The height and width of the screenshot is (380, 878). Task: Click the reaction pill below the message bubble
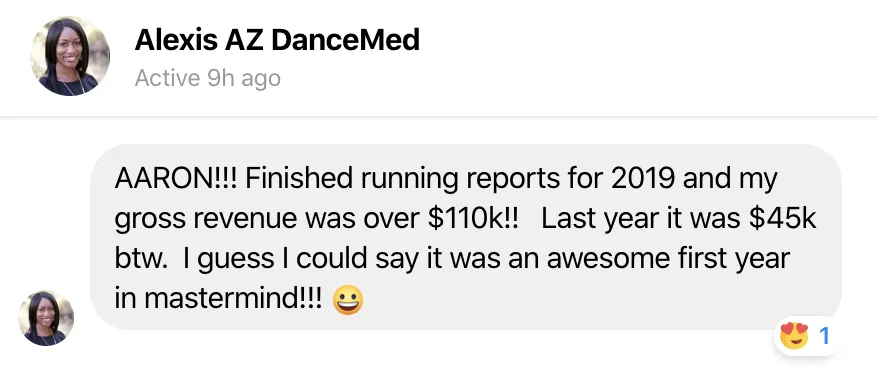pos(806,336)
